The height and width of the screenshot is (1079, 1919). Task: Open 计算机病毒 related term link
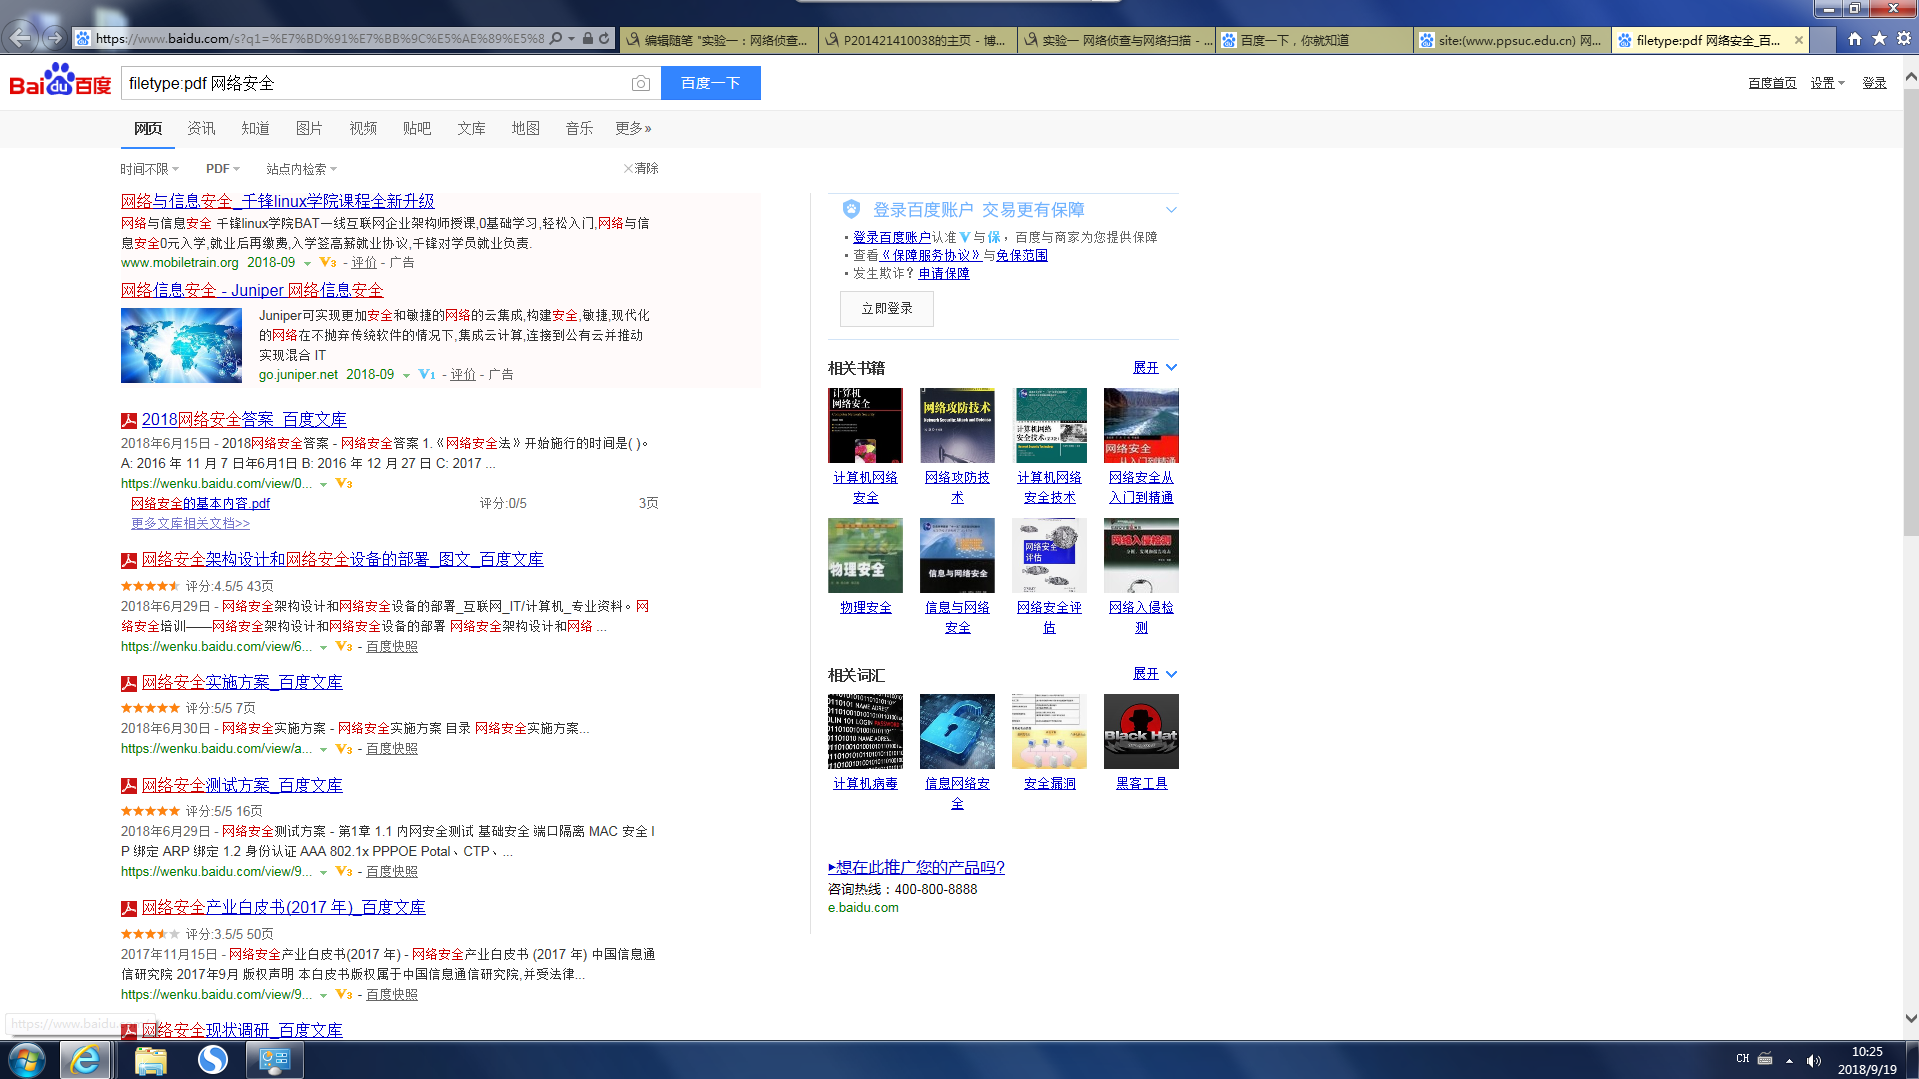[x=865, y=783]
